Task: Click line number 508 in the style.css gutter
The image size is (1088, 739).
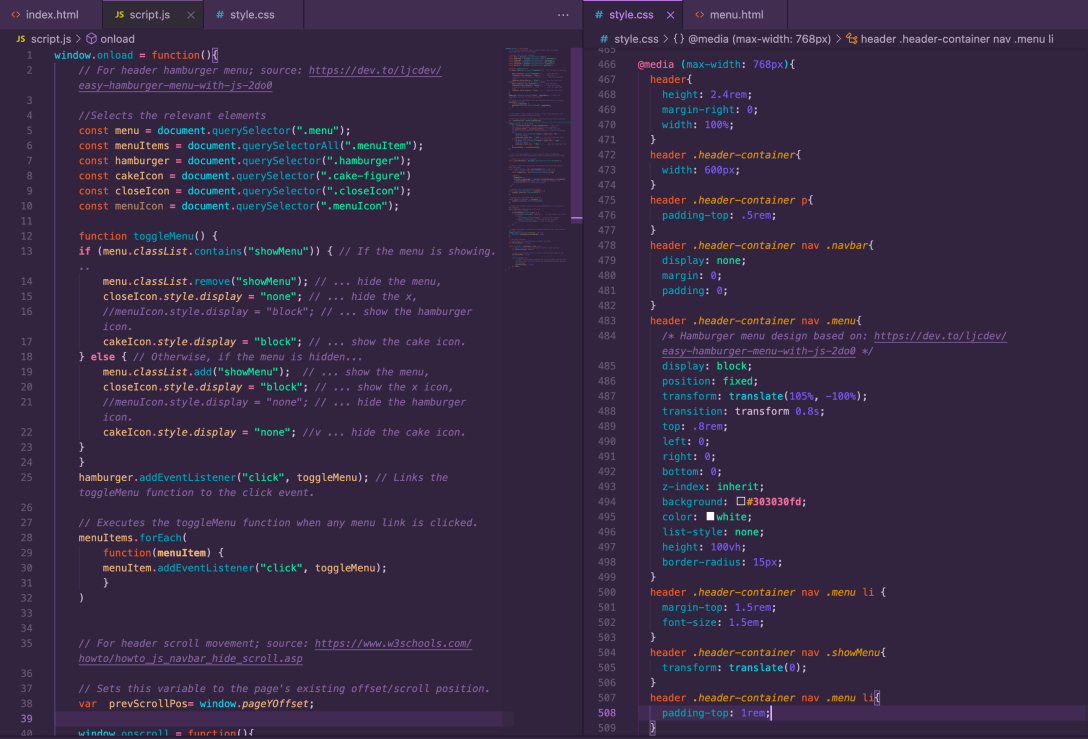Action: click(607, 713)
